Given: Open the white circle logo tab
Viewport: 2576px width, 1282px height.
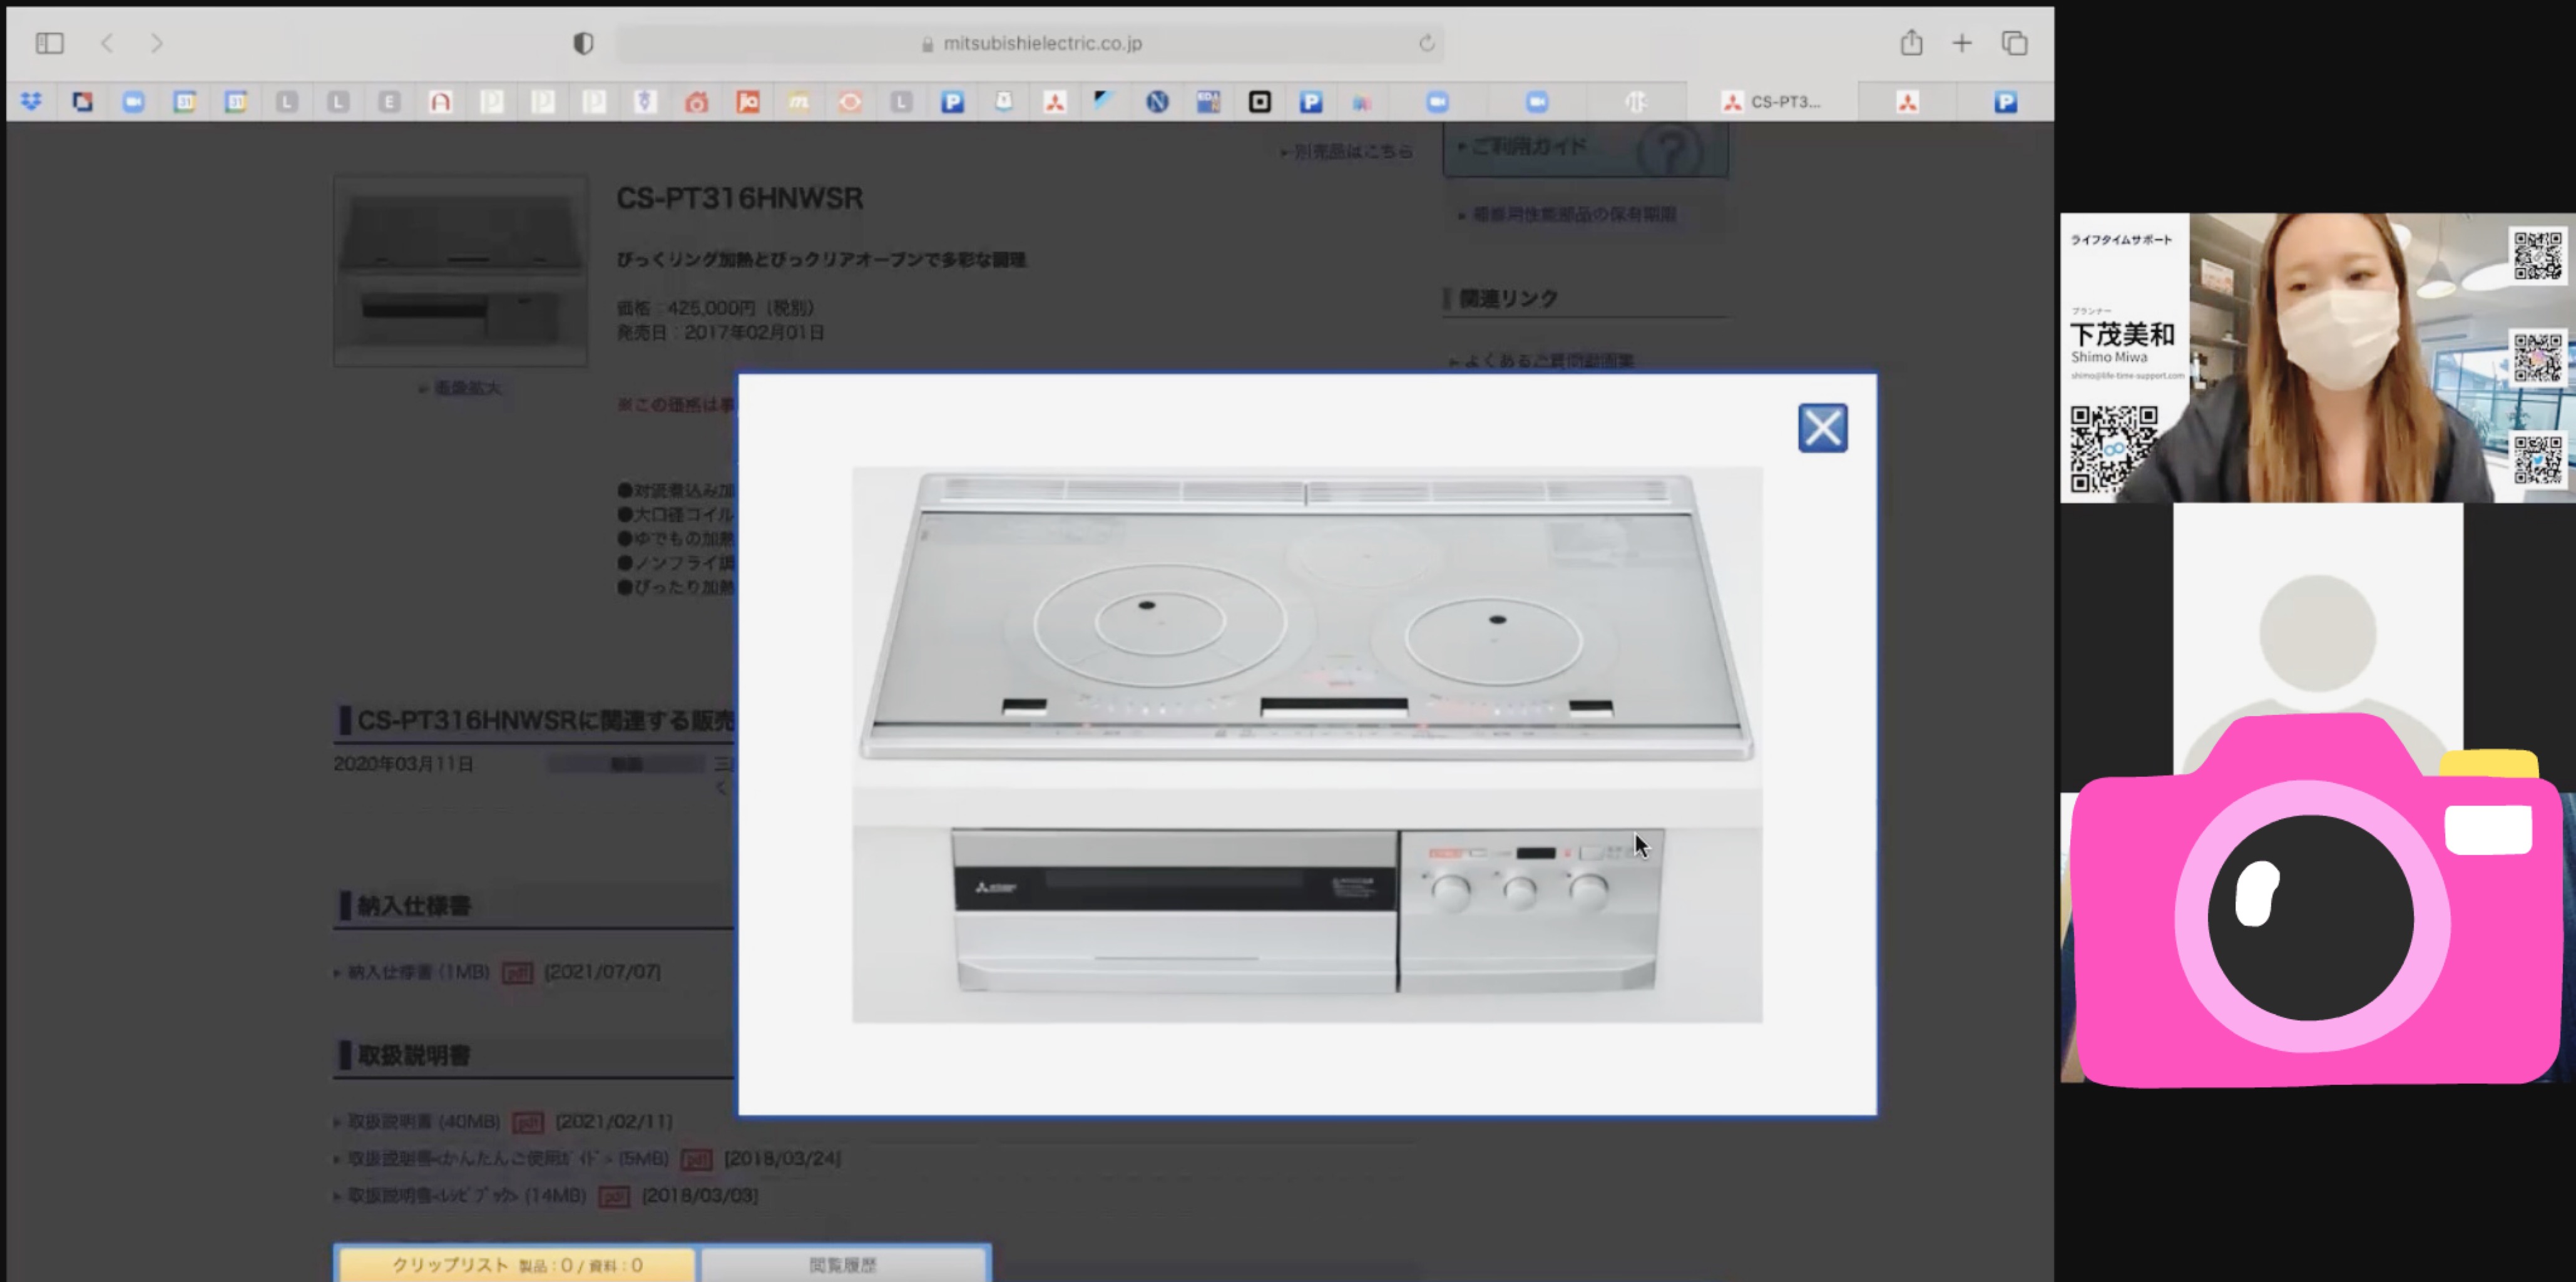Looking at the screenshot, I should [x=1636, y=101].
